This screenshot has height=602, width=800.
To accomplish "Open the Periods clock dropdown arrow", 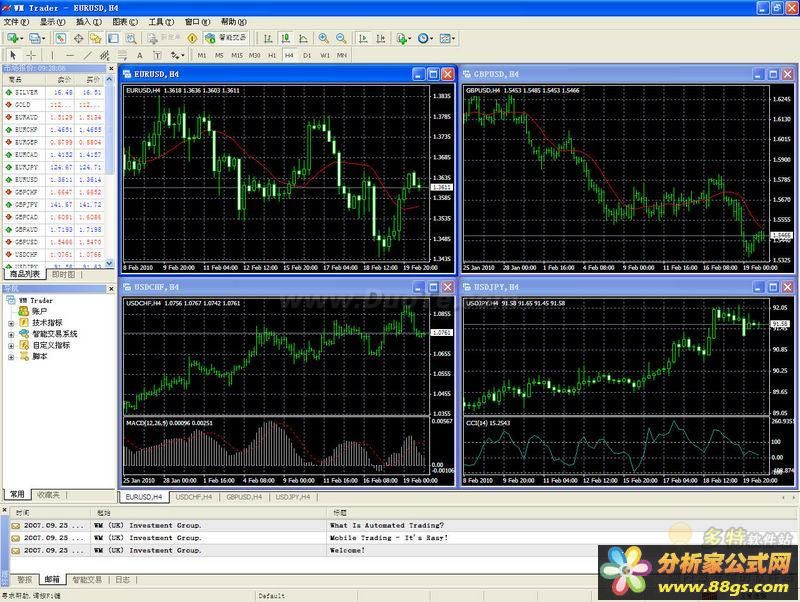I will 432,39.
